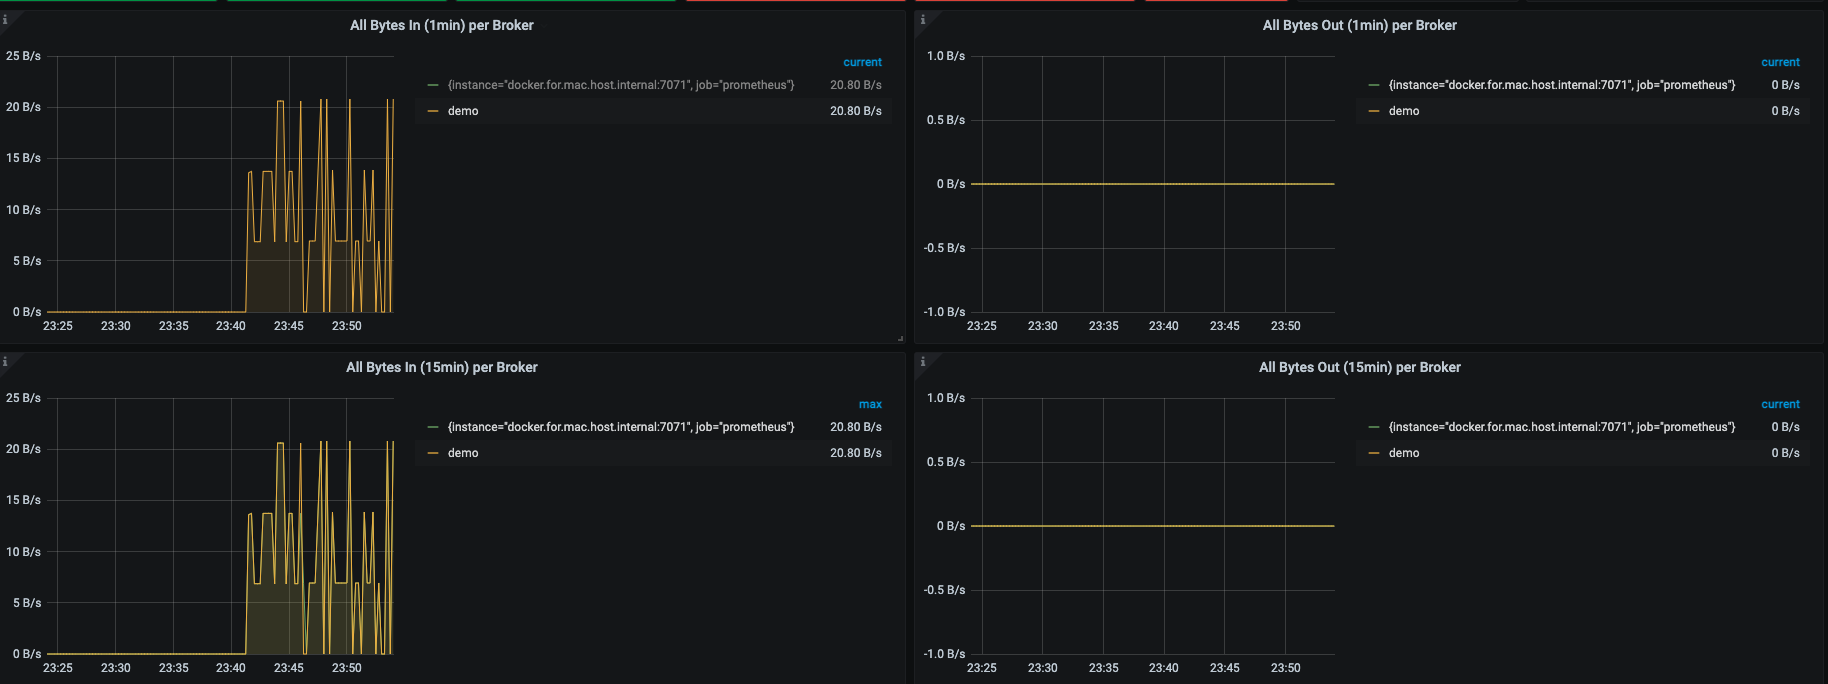The width and height of the screenshot is (1828, 684).
Task: Toggle demo series in All Bytes Out (15min) legend
Action: 1403,453
